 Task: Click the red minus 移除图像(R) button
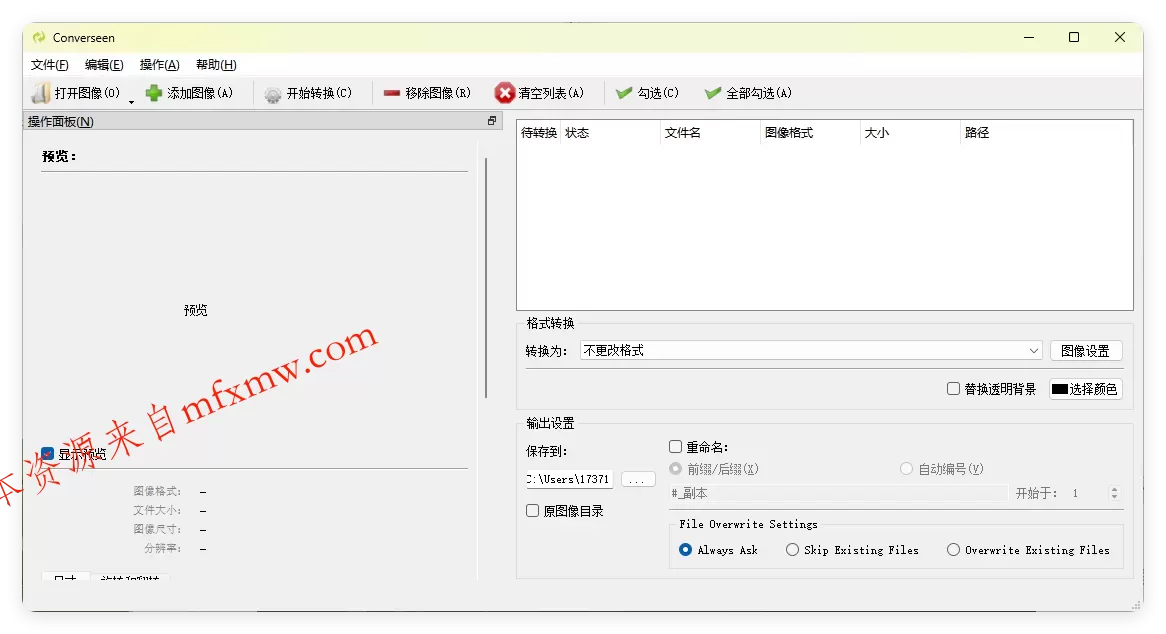pyautogui.click(x=428, y=94)
